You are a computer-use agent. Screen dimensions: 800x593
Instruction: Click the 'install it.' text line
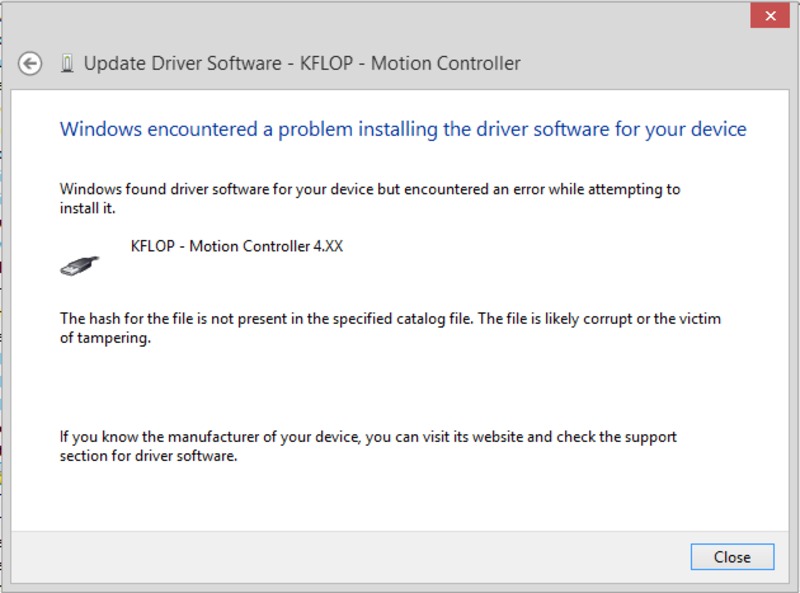pyautogui.click(x=88, y=209)
